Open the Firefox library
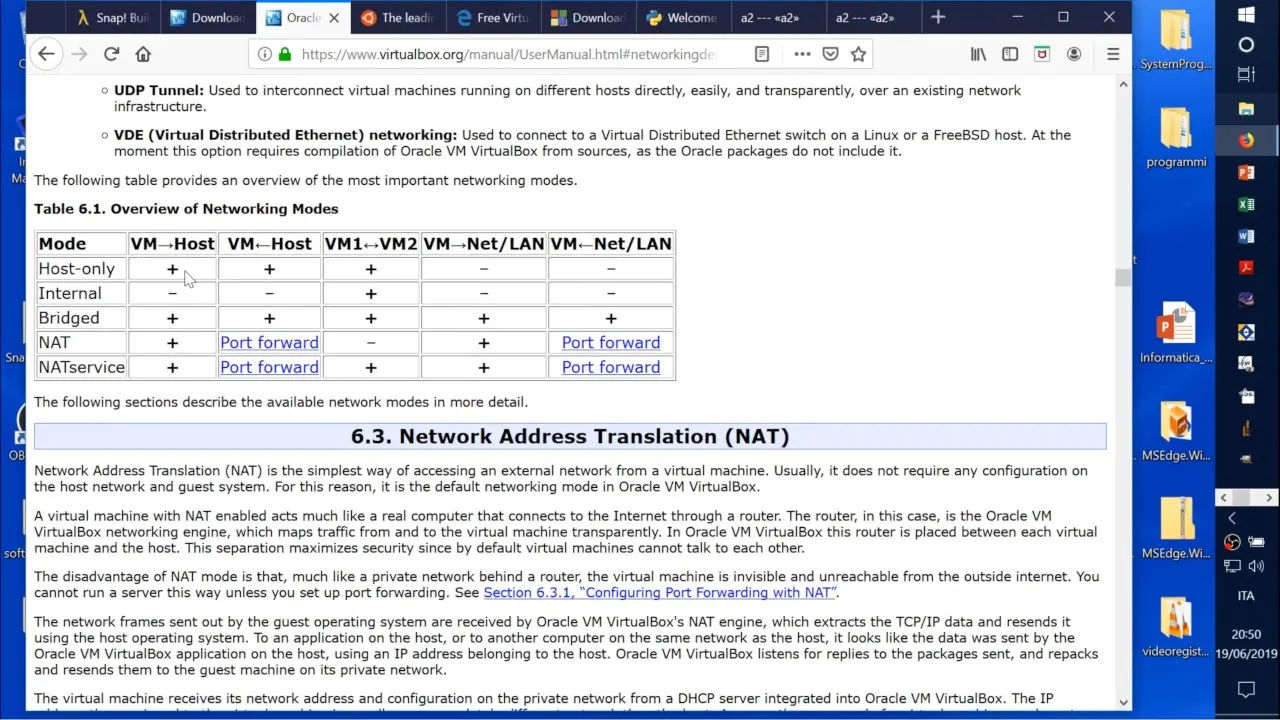1280x720 pixels. (x=978, y=54)
